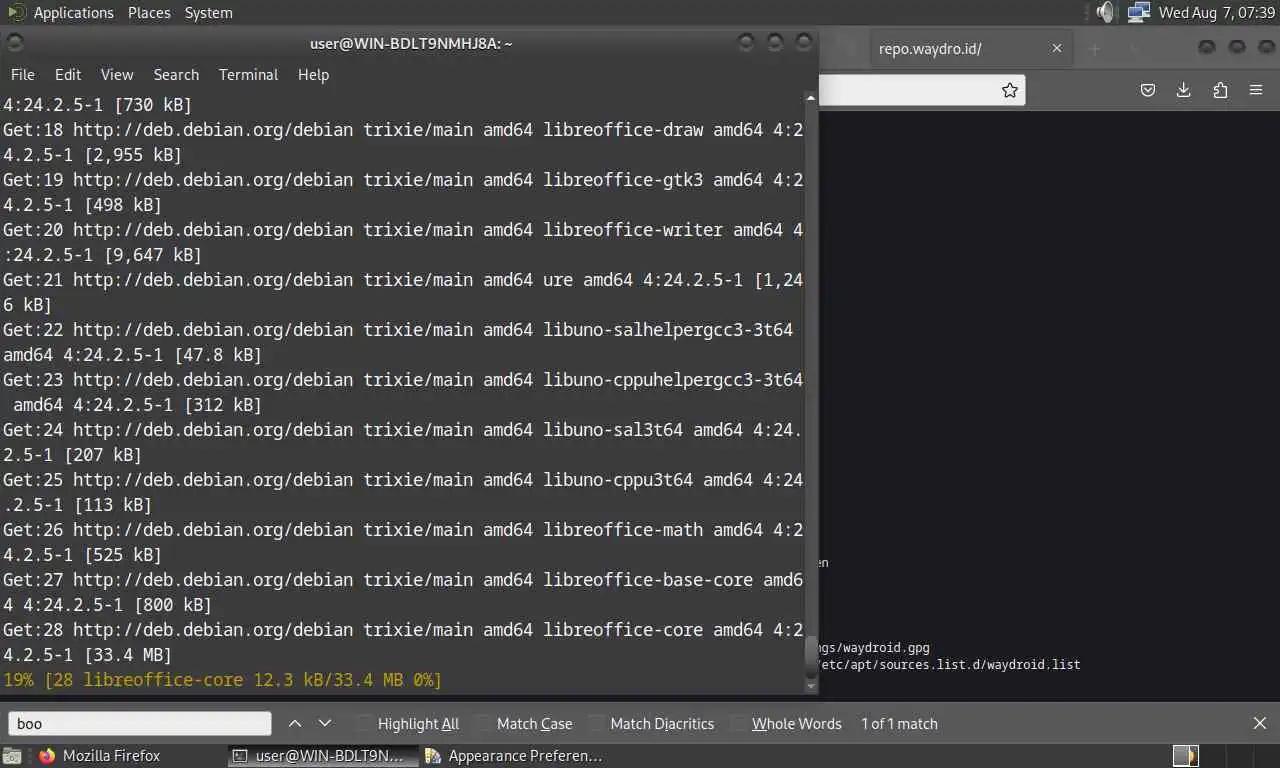Open the terminal View menu
The width and height of the screenshot is (1280, 768).
pos(117,75)
